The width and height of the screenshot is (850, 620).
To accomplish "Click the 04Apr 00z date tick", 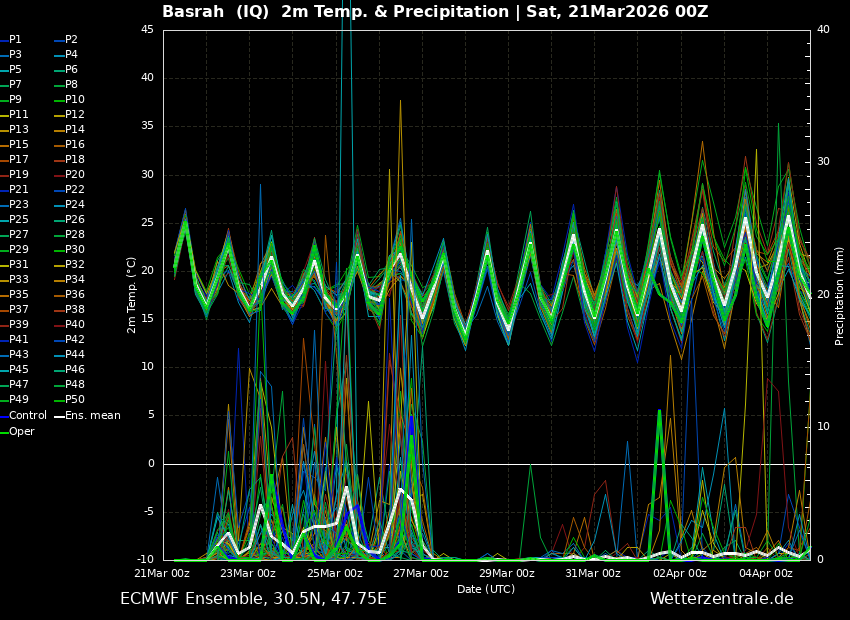I will point(766,574).
